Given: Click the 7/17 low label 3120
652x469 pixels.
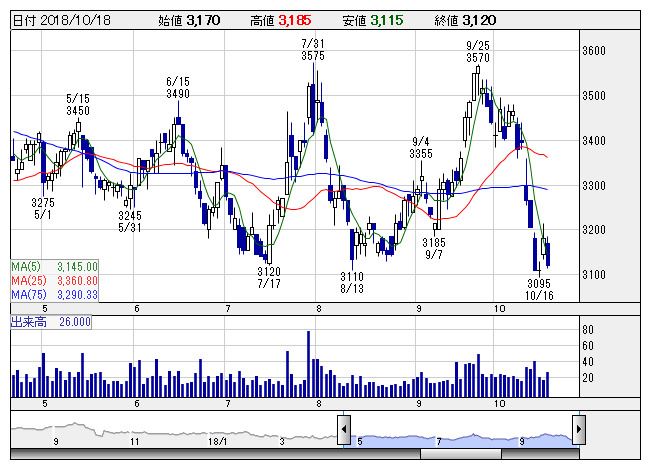Looking at the screenshot, I should (268, 271).
